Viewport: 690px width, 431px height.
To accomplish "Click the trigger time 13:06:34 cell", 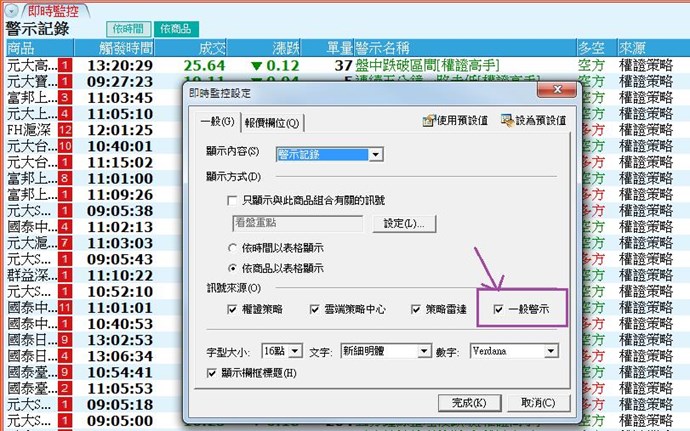I will coord(120,356).
